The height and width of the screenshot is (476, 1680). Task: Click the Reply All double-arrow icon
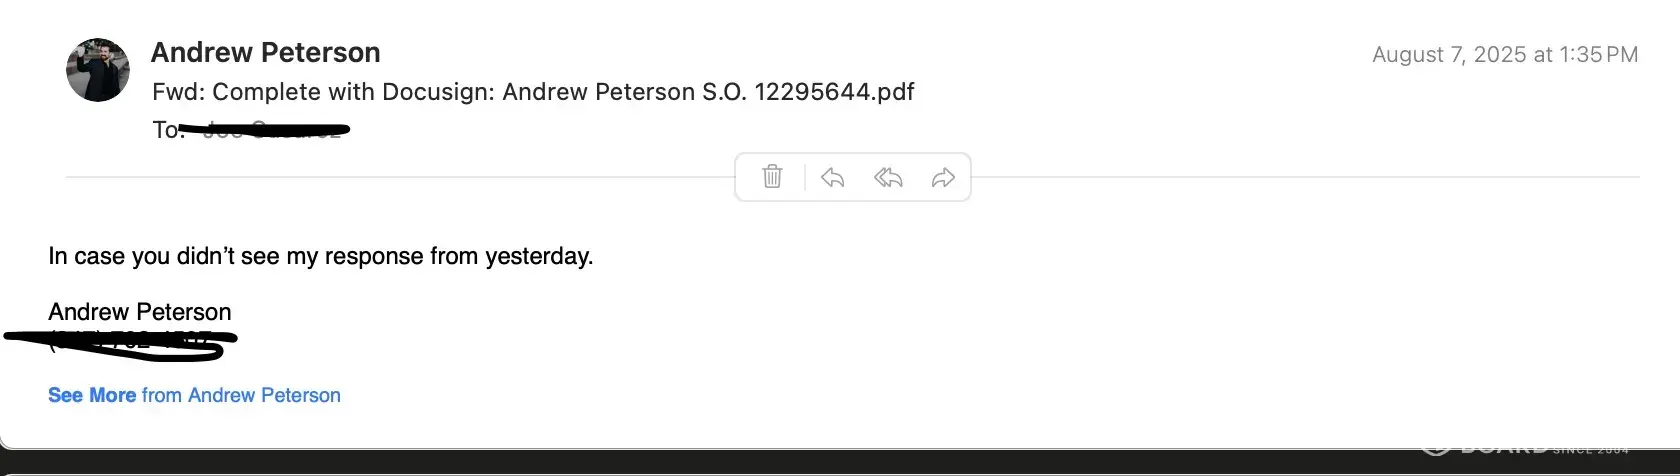coord(888,177)
